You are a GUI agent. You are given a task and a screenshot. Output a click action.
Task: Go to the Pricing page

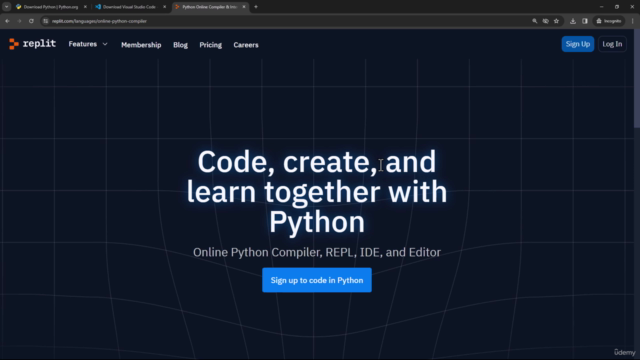[211, 45]
